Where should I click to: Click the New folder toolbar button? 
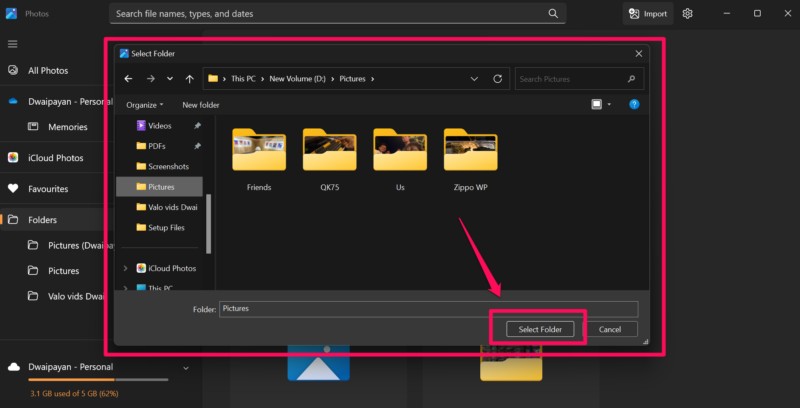(x=201, y=104)
